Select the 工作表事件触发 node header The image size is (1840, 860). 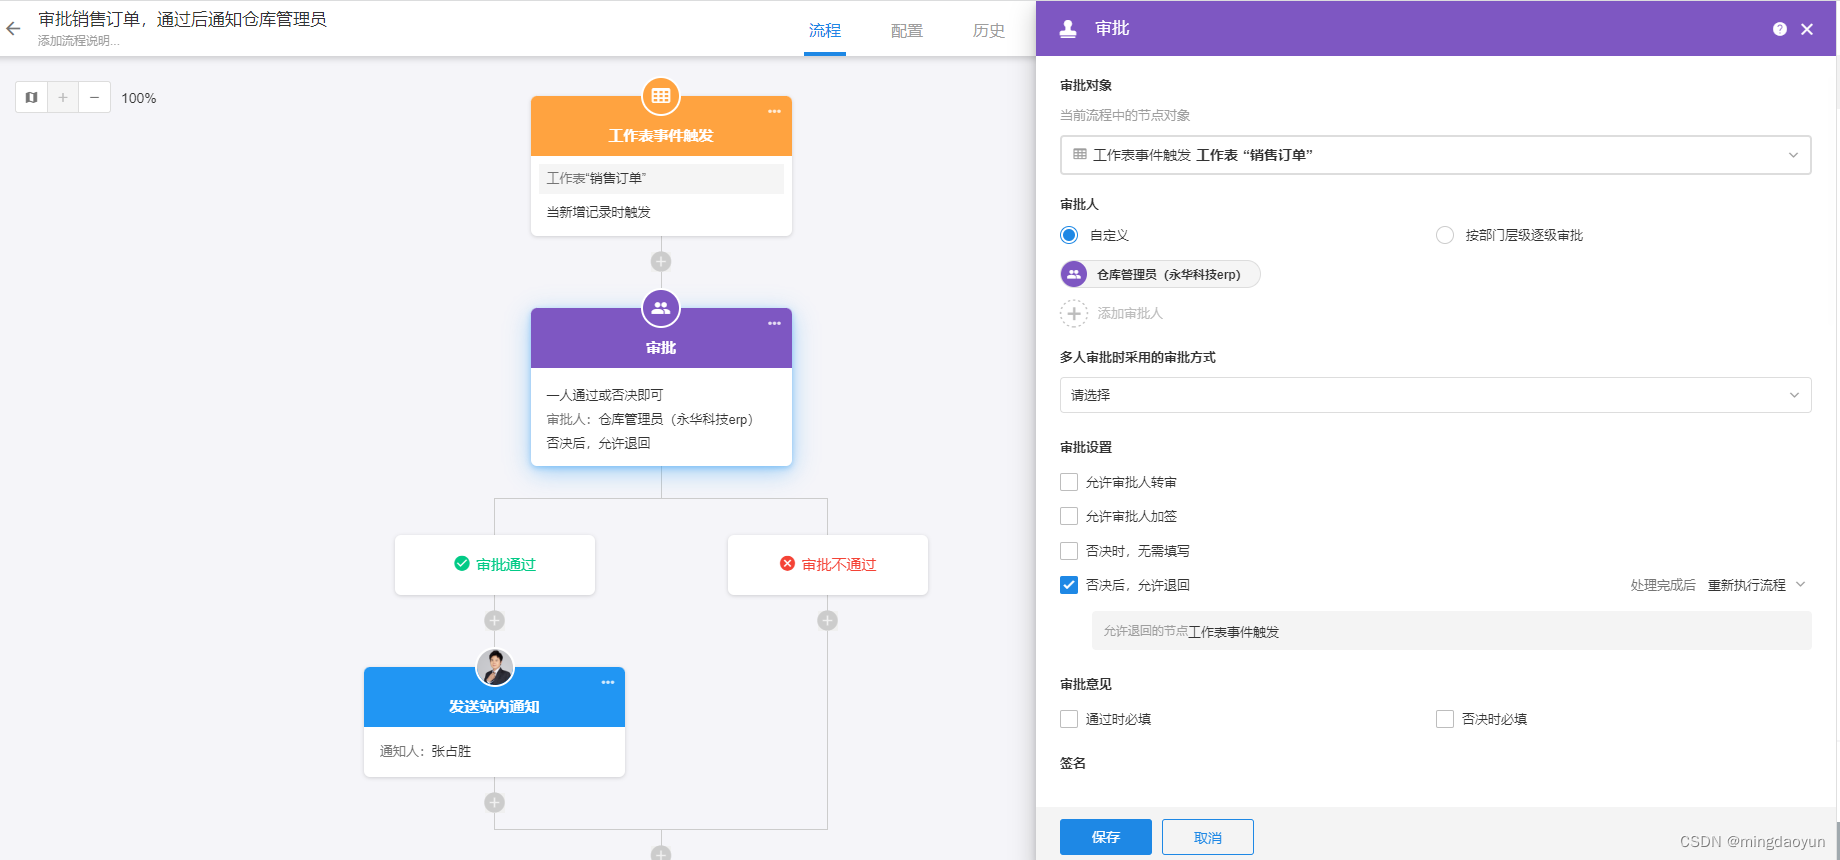661,126
